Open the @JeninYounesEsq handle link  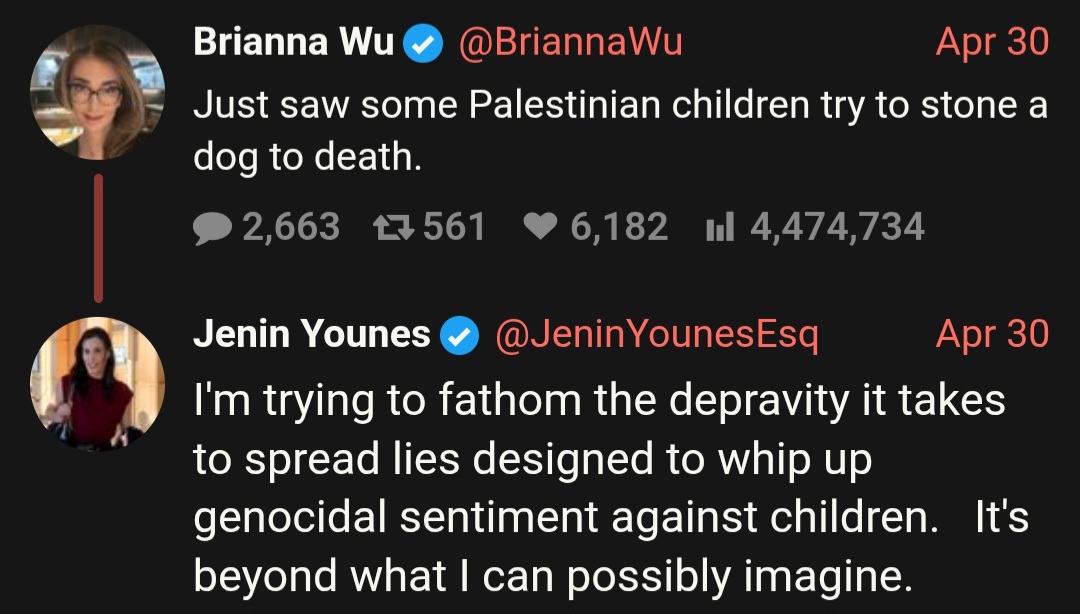(x=657, y=335)
